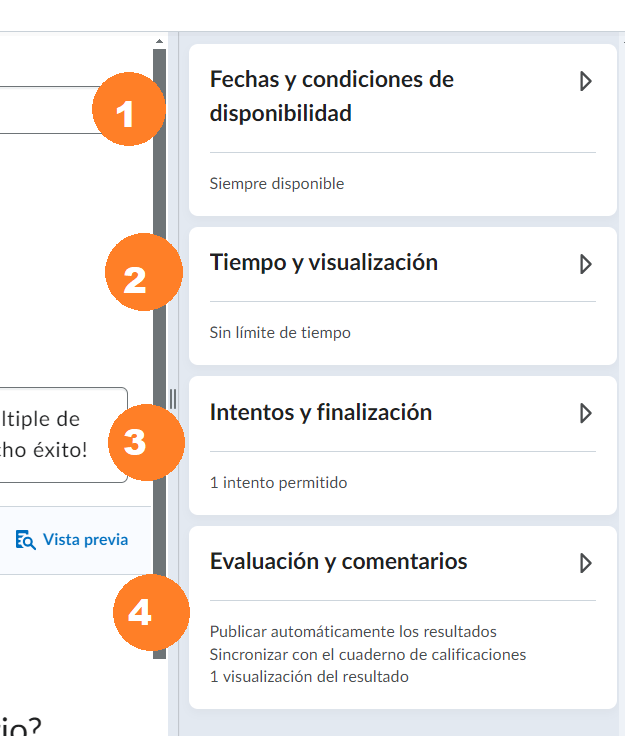Click the text box ending in éxito
The width and height of the screenshot is (625, 736).
[x=60, y=435]
